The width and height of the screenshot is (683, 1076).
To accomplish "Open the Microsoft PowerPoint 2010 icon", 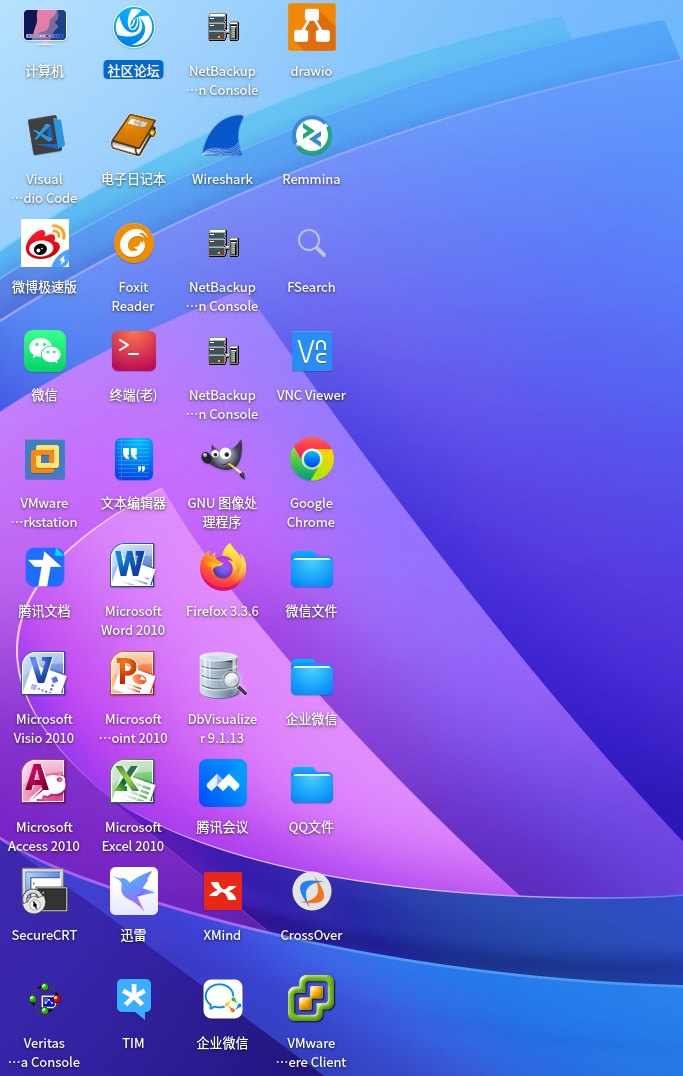I will click(133, 675).
